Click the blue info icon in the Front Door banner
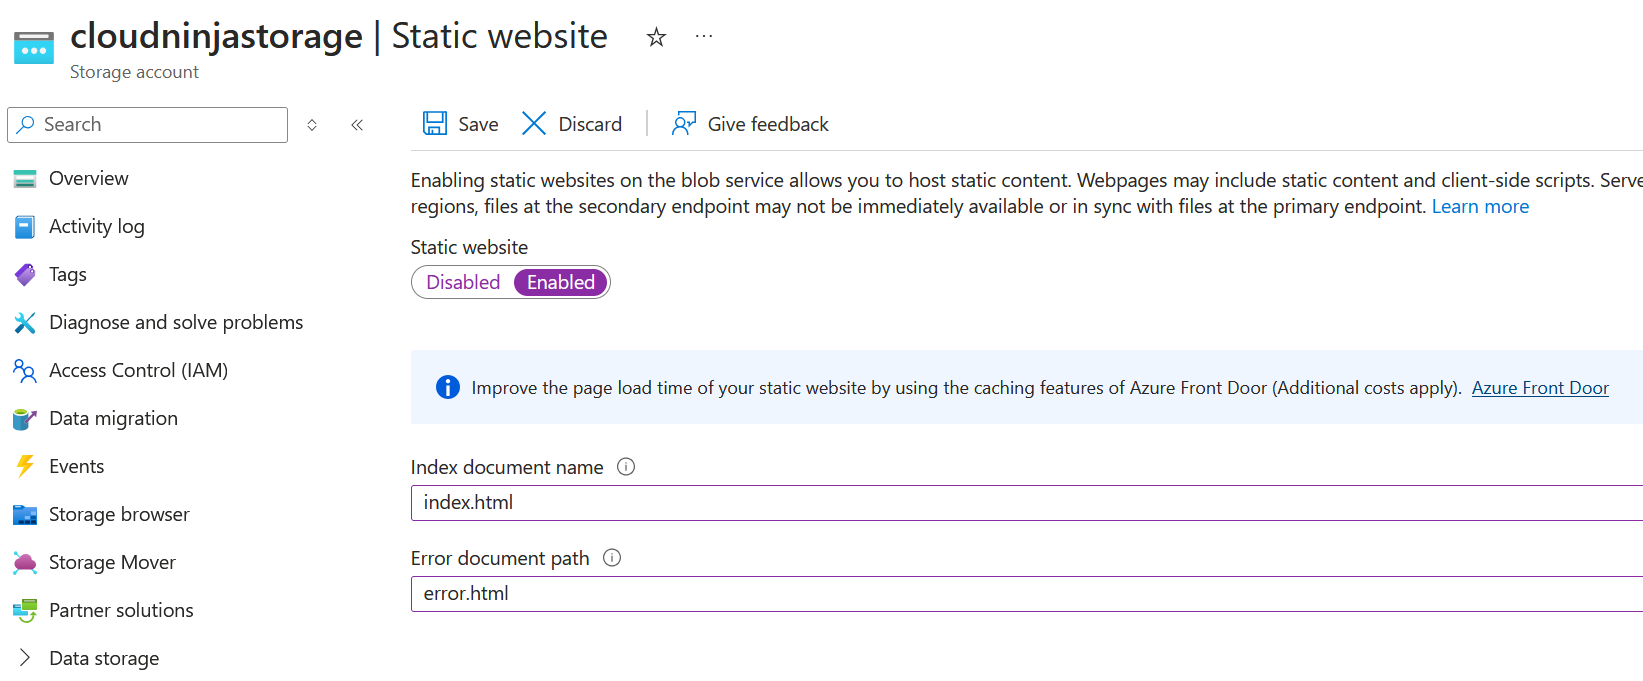This screenshot has height=681, width=1643. click(448, 387)
